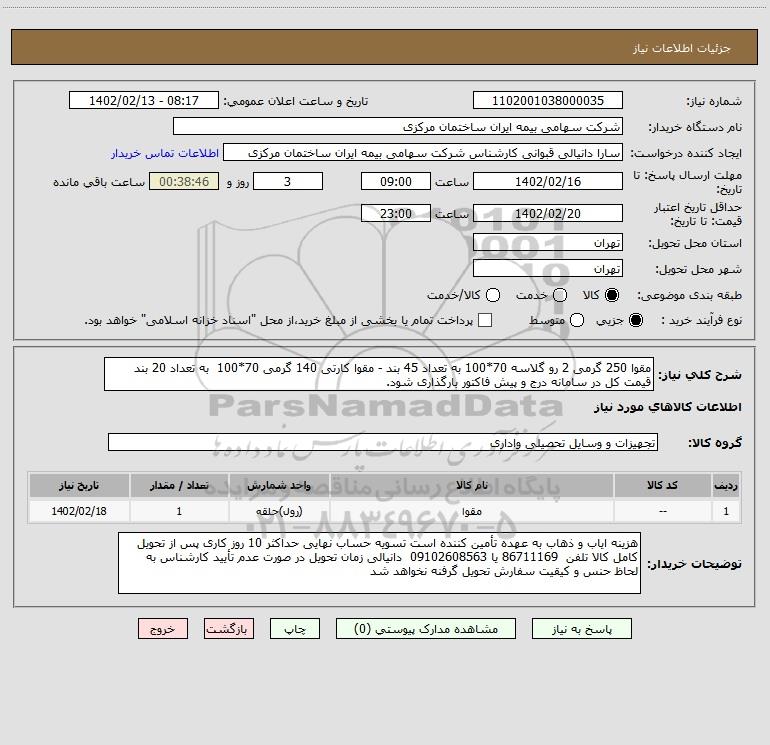Select the خدمت radio button
This screenshot has height=745, width=770.
coord(560,295)
